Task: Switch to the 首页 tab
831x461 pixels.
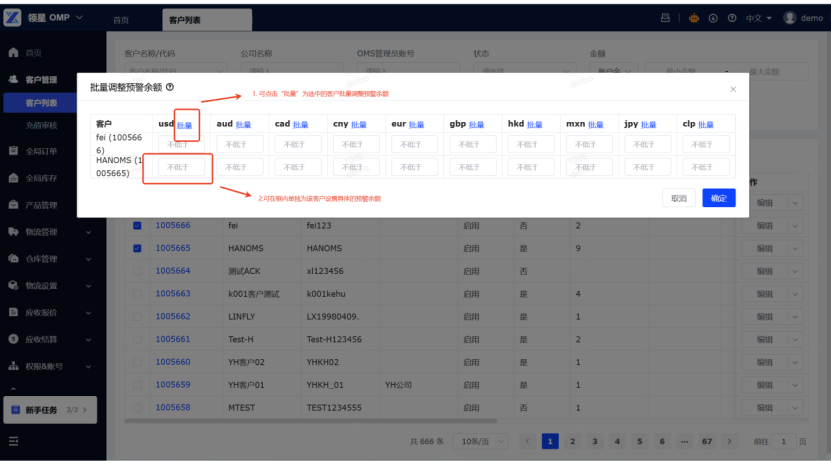Action: (121, 20)
